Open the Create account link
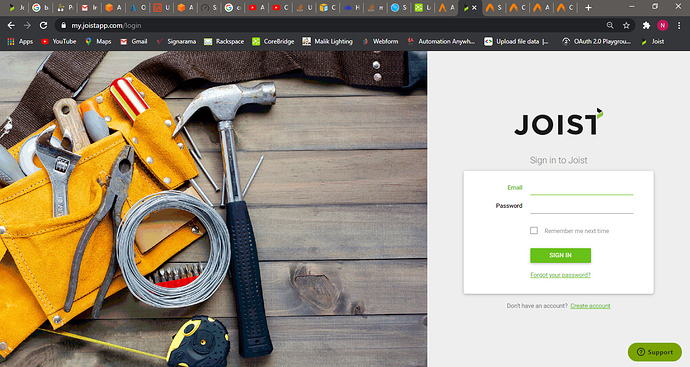 tap(590, 306)
